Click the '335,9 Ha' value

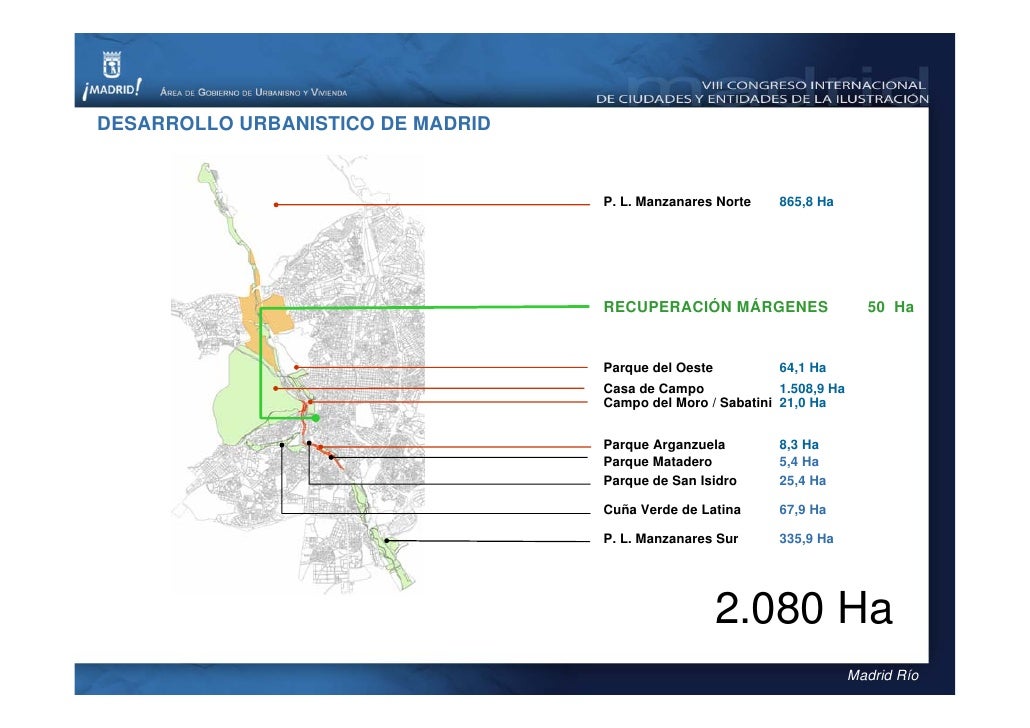[x=806, y=539]
